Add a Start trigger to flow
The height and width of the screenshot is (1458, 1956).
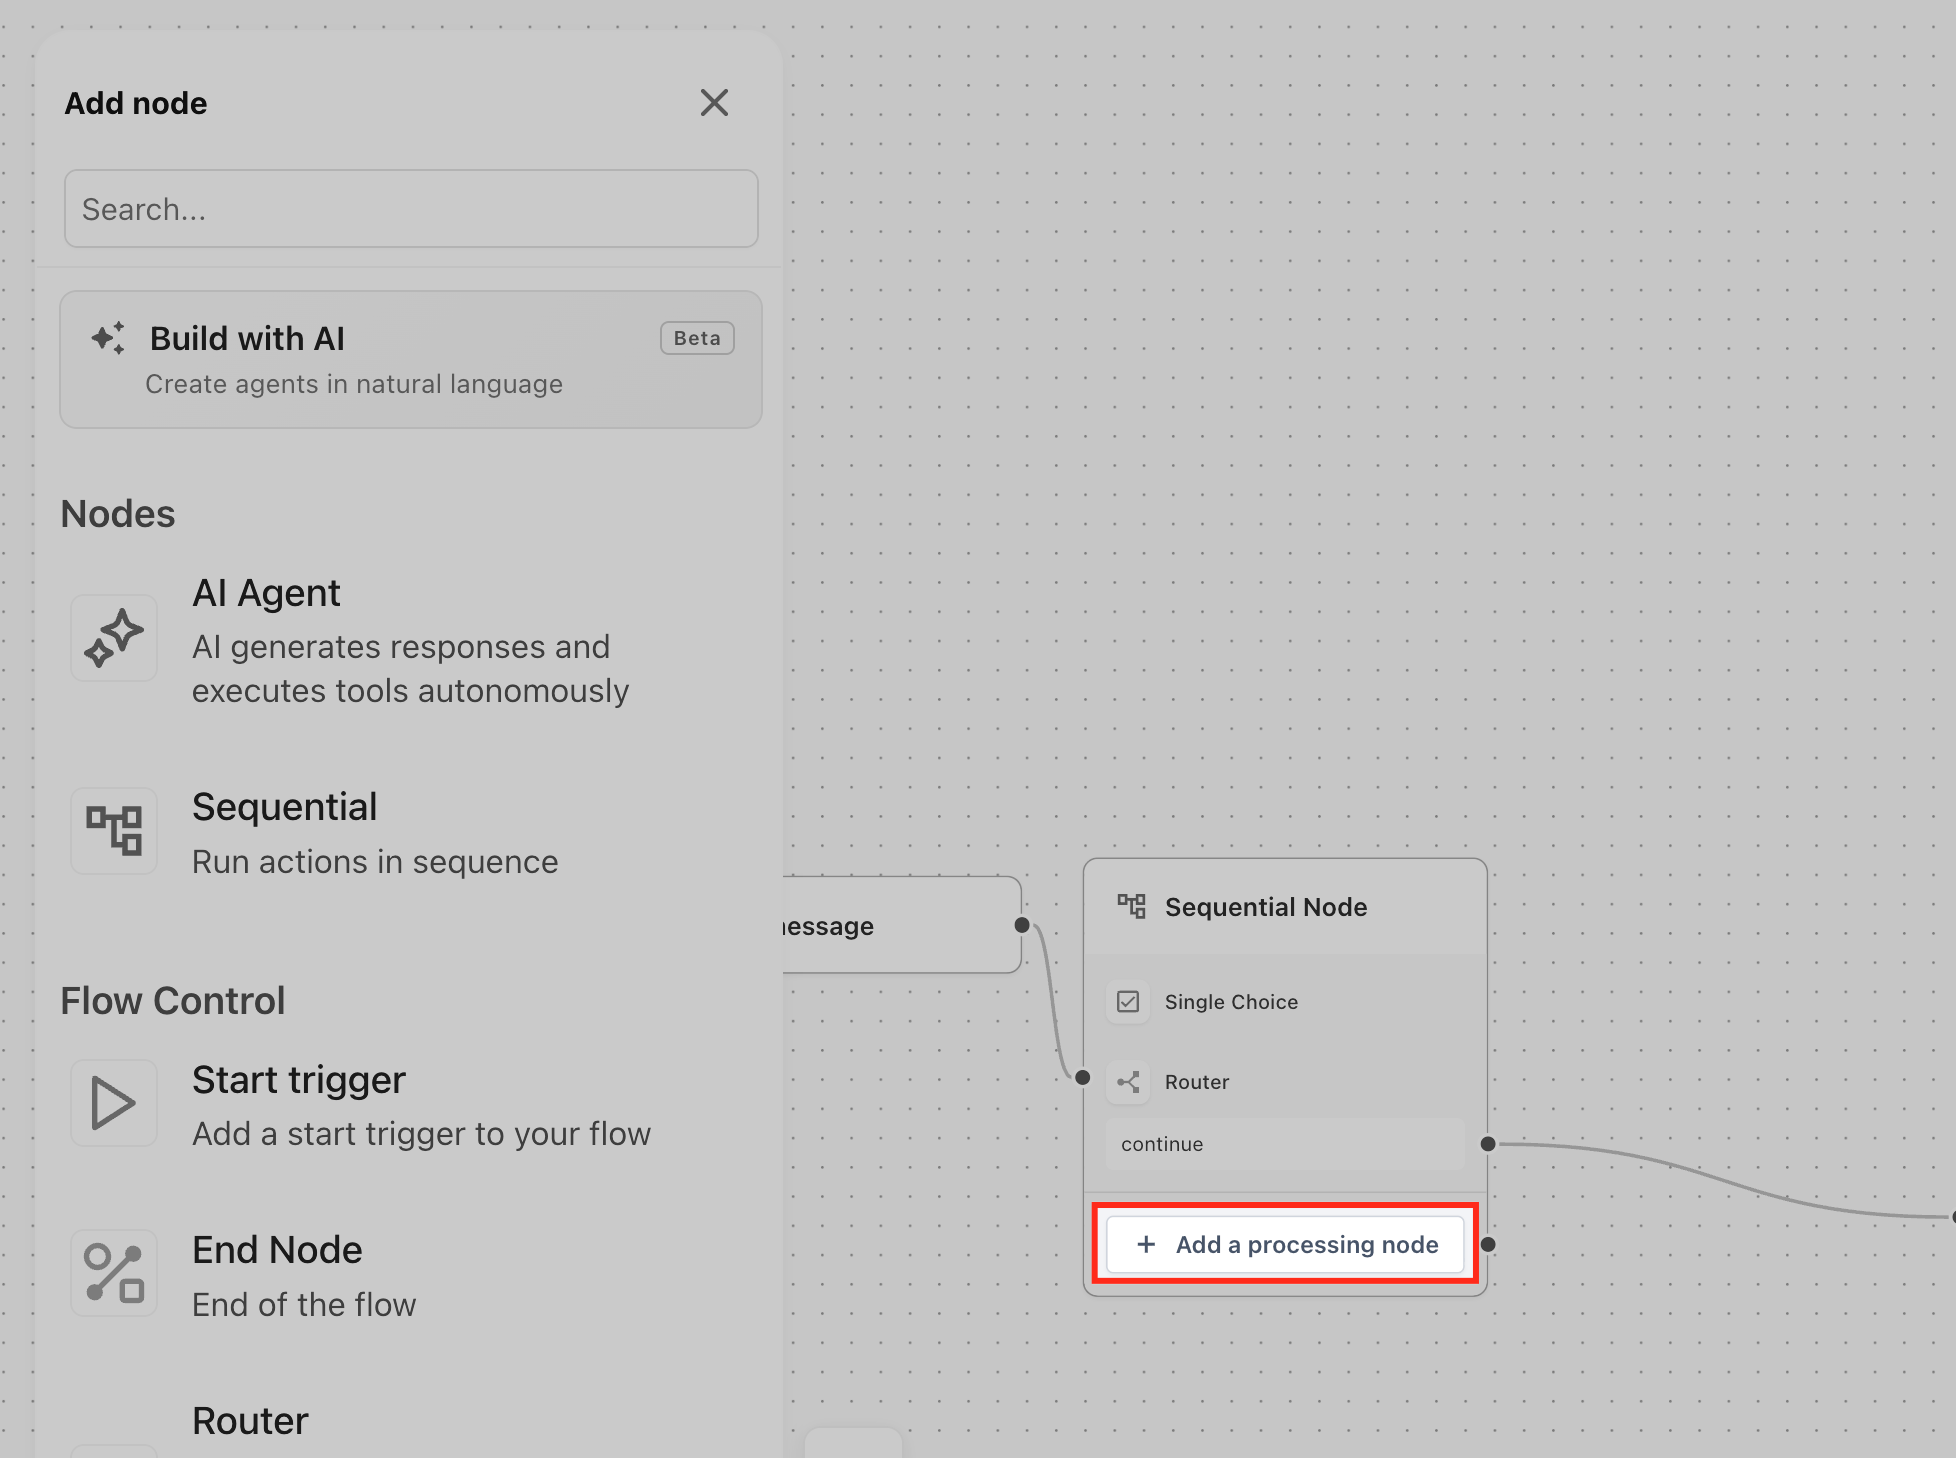coord(420,1106)
